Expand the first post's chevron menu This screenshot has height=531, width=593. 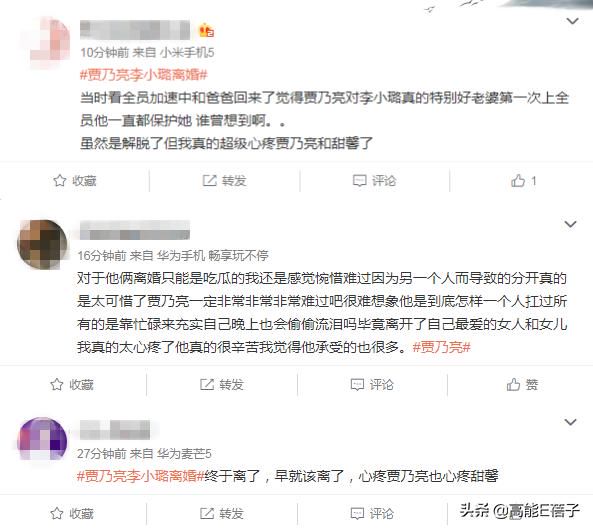pos(573,21)
